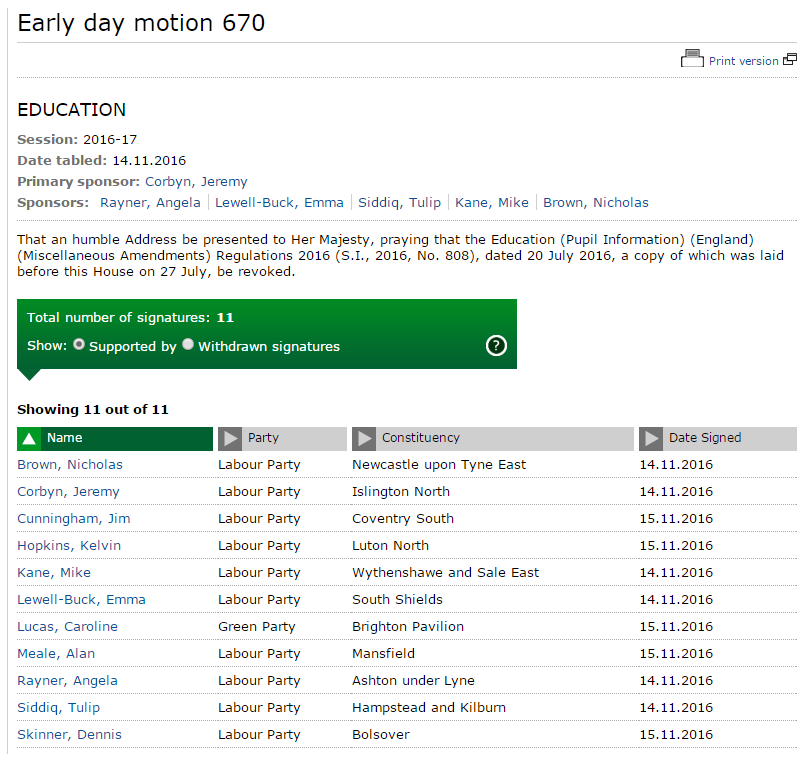Open sponsor link Kane, Mike
This screenshot has width=812, height=763.
tap(491, 203)
